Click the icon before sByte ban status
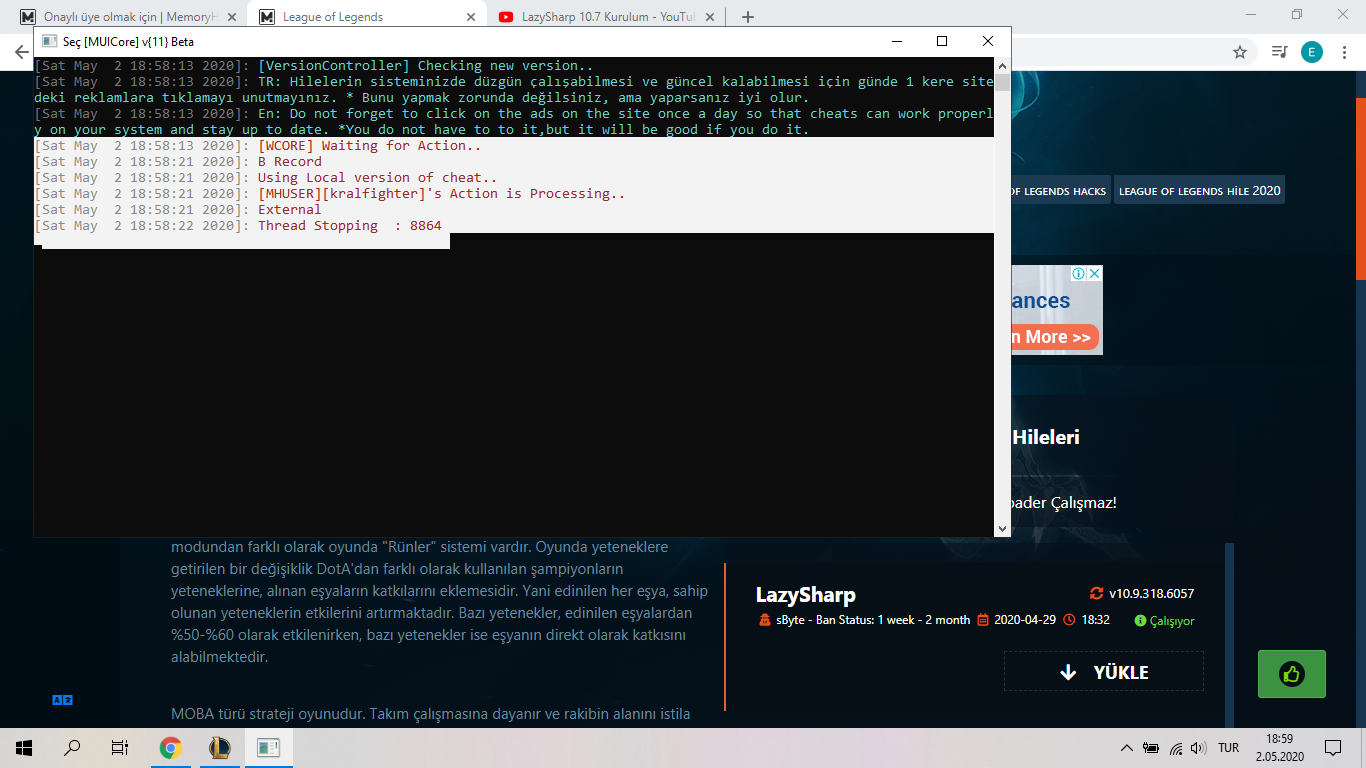The width and height of the screenshot is (1366, 768). (x=766, y=620)
